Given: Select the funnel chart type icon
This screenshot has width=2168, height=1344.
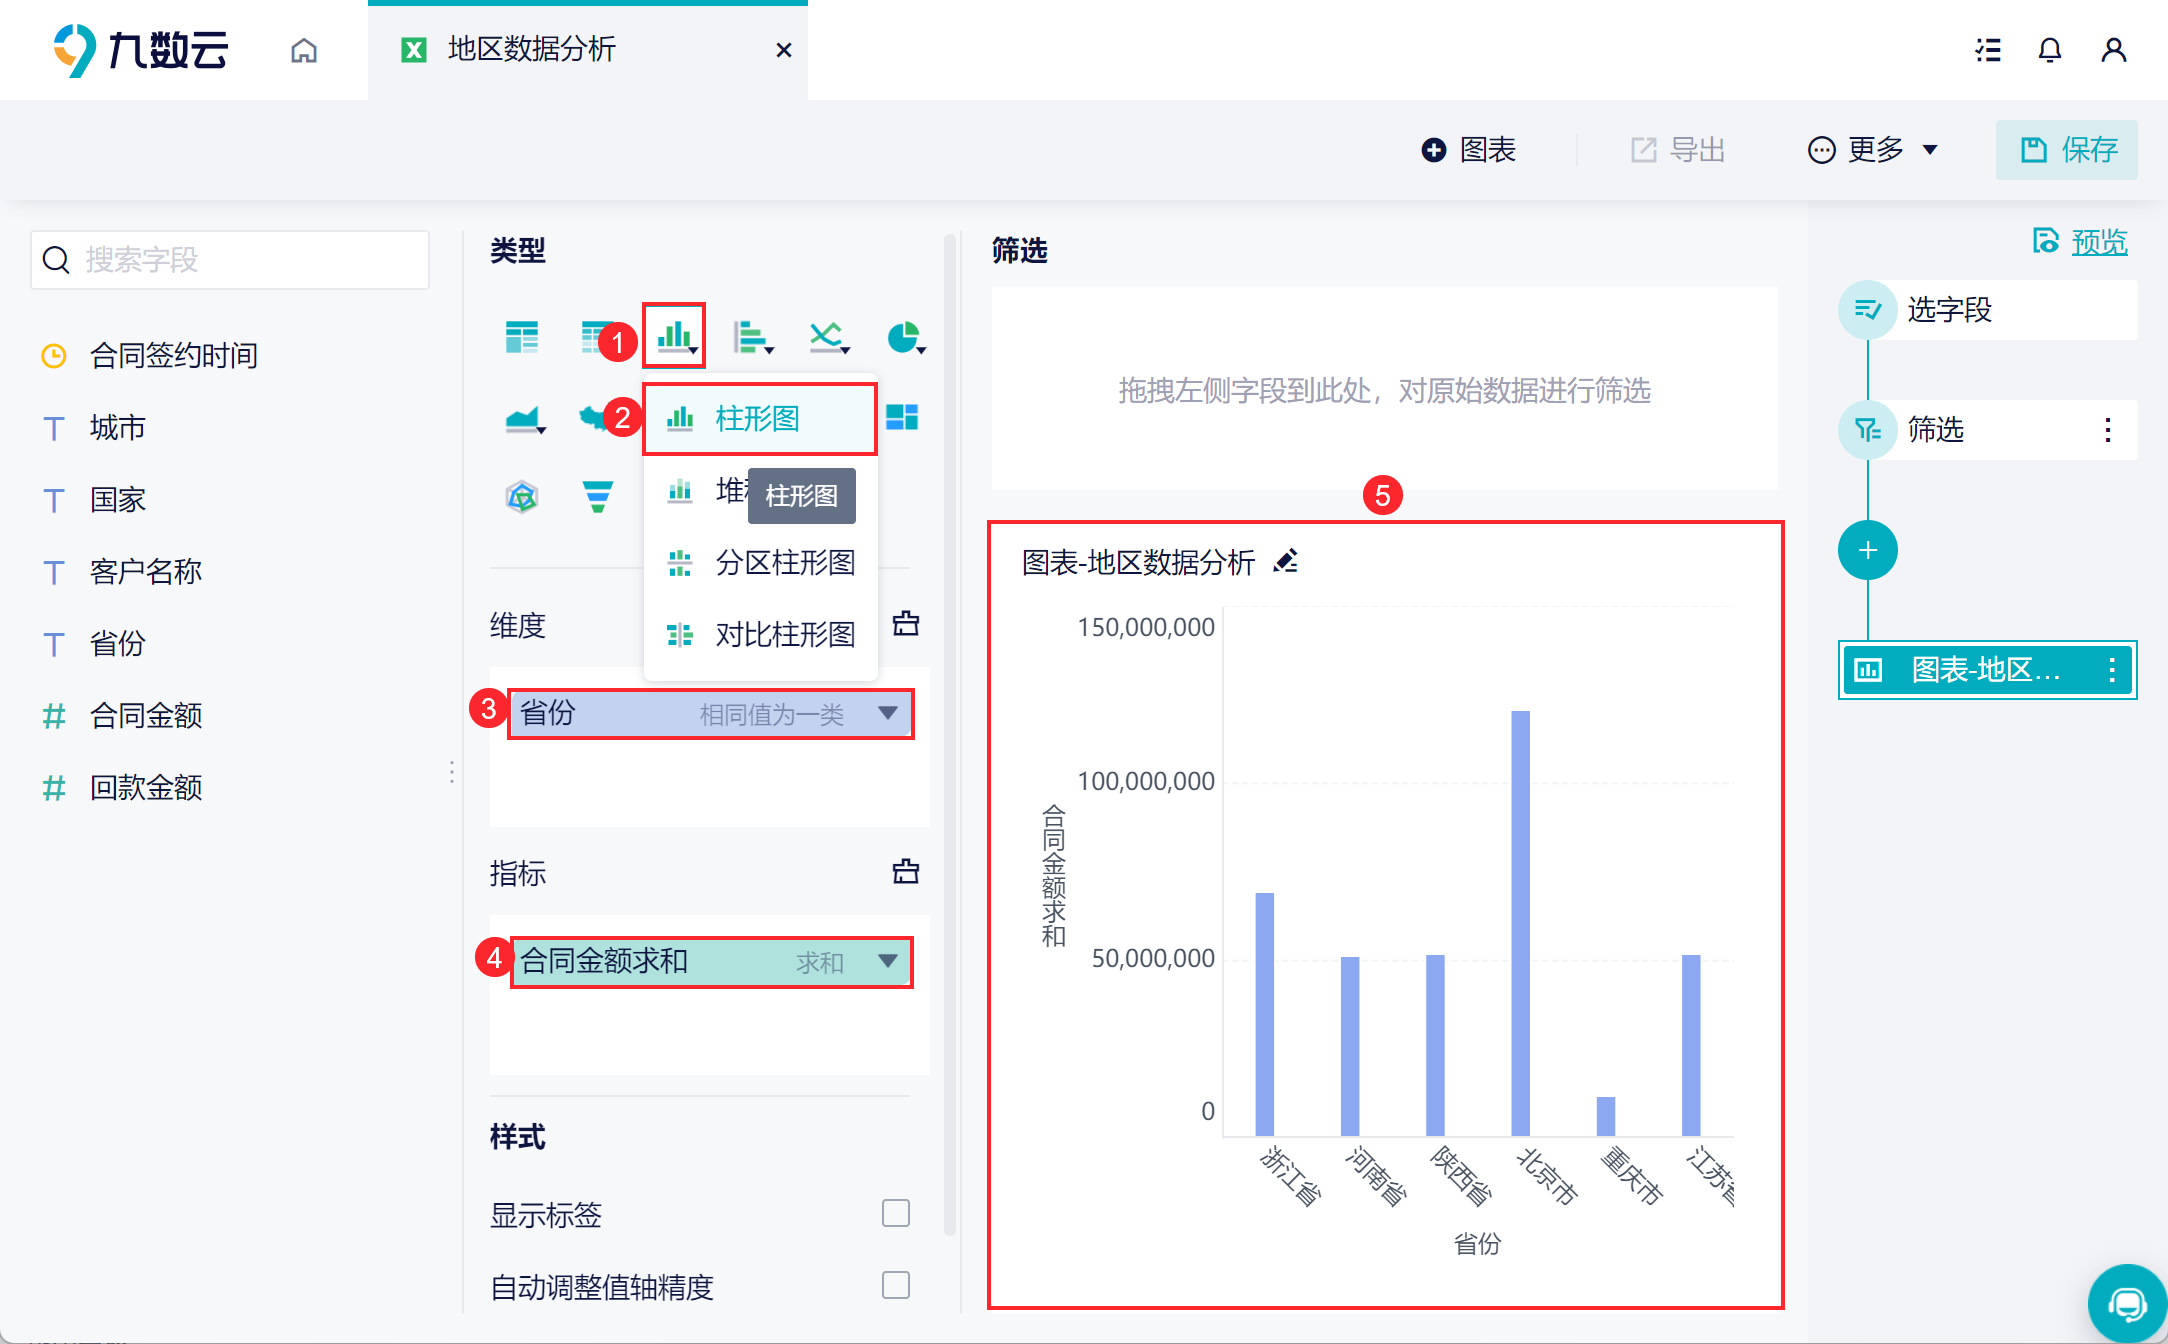Looking at the screenshot, I should tap(597, 496).
